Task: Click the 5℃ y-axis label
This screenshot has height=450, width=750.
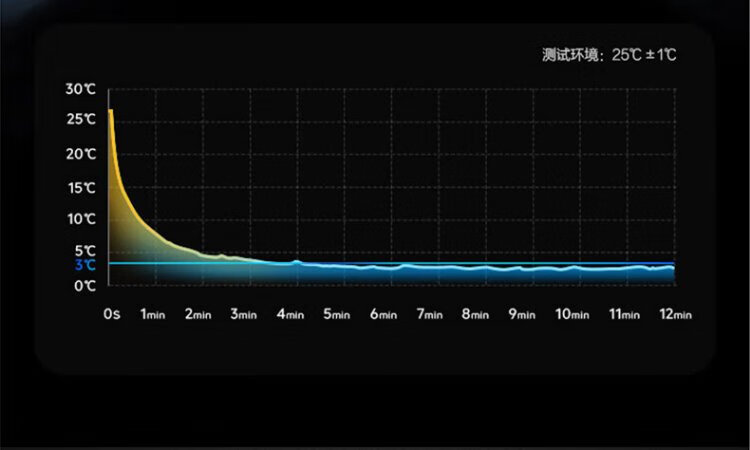Action: [85, 250]
